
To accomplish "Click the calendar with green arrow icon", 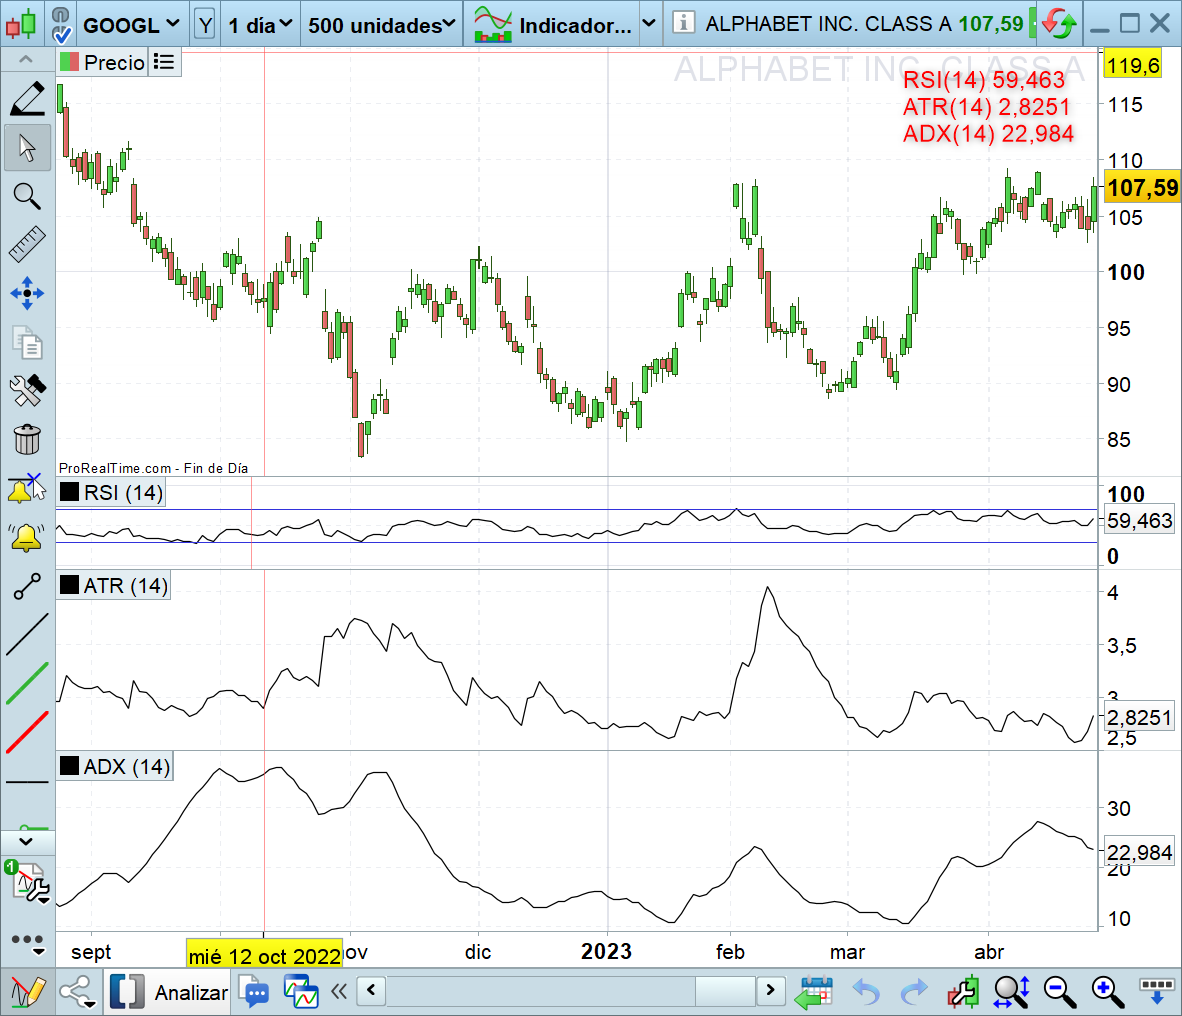I will tap(813, 992).
